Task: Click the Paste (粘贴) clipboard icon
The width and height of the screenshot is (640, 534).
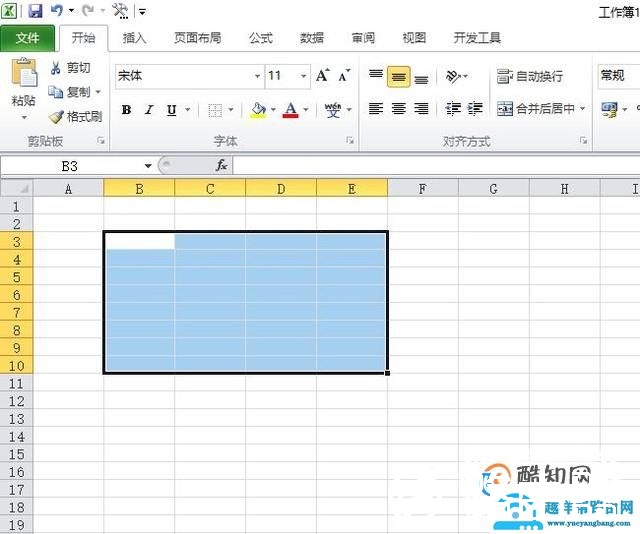Action: (24, 73)
